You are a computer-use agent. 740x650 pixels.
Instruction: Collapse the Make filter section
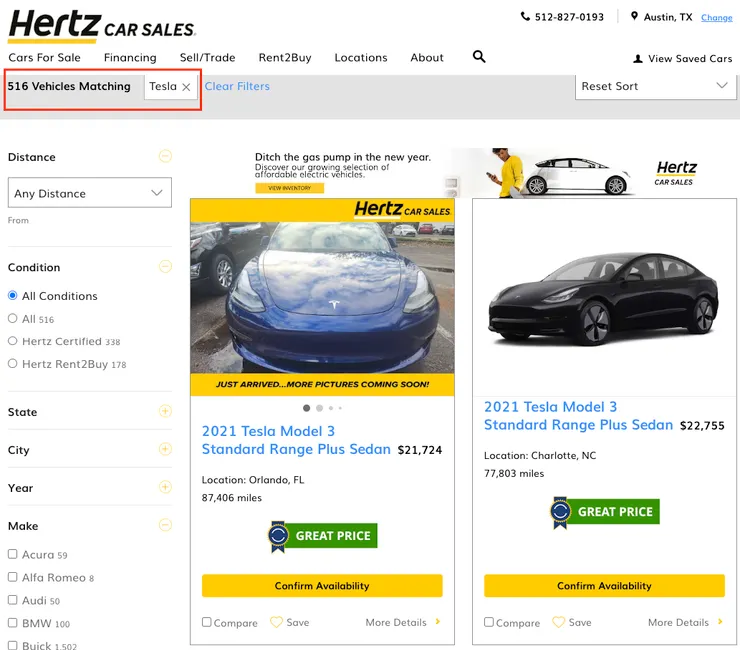point(165,525)
